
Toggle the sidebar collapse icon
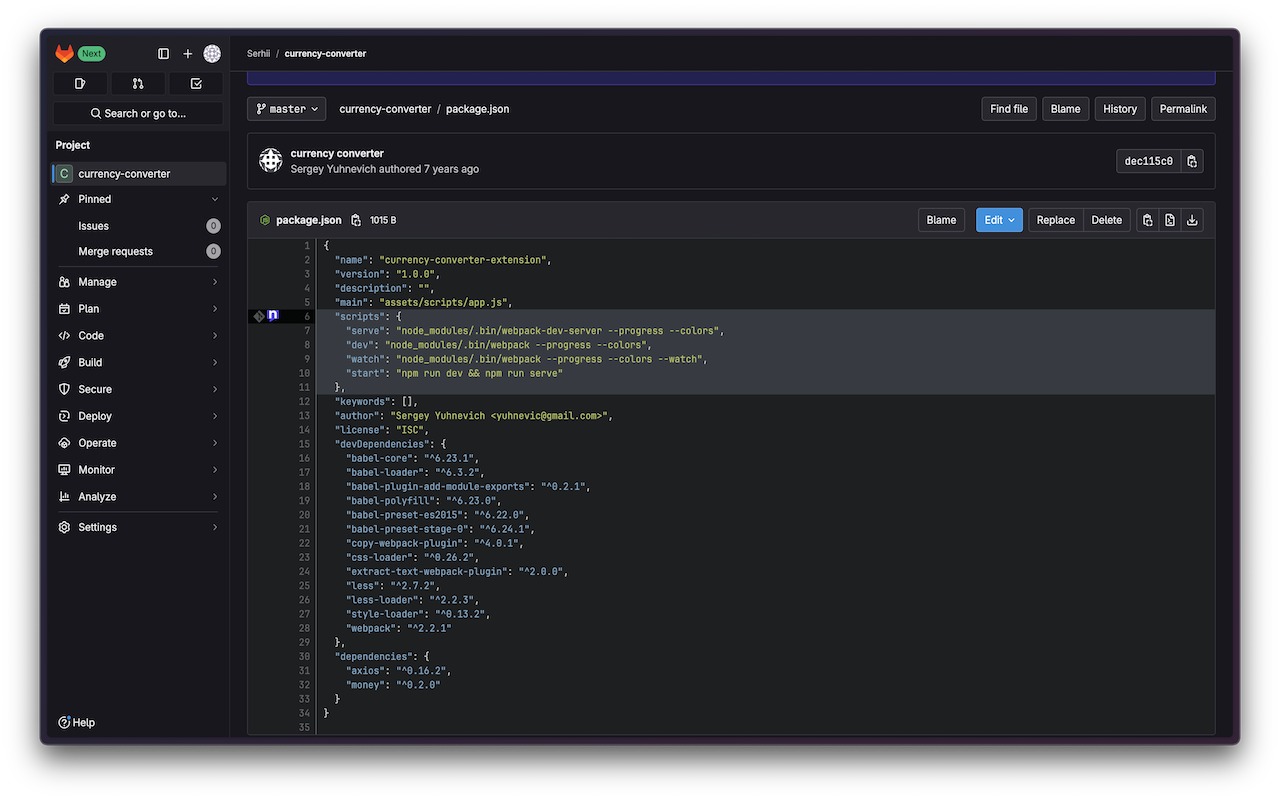(164, 54)
